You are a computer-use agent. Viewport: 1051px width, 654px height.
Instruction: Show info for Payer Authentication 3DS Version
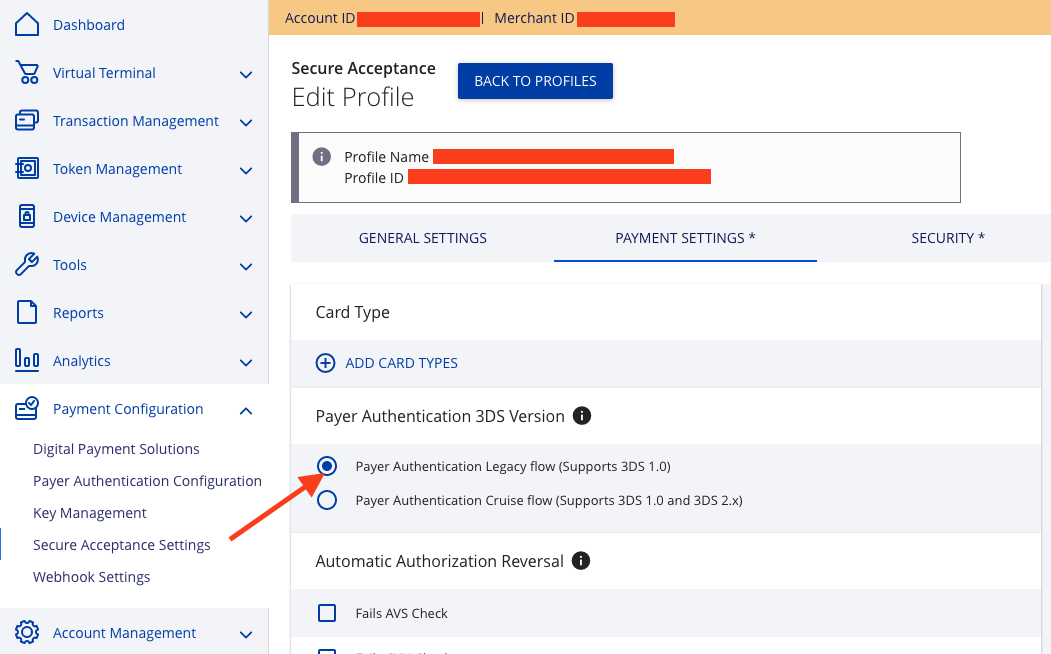click(x=582, y=416)
